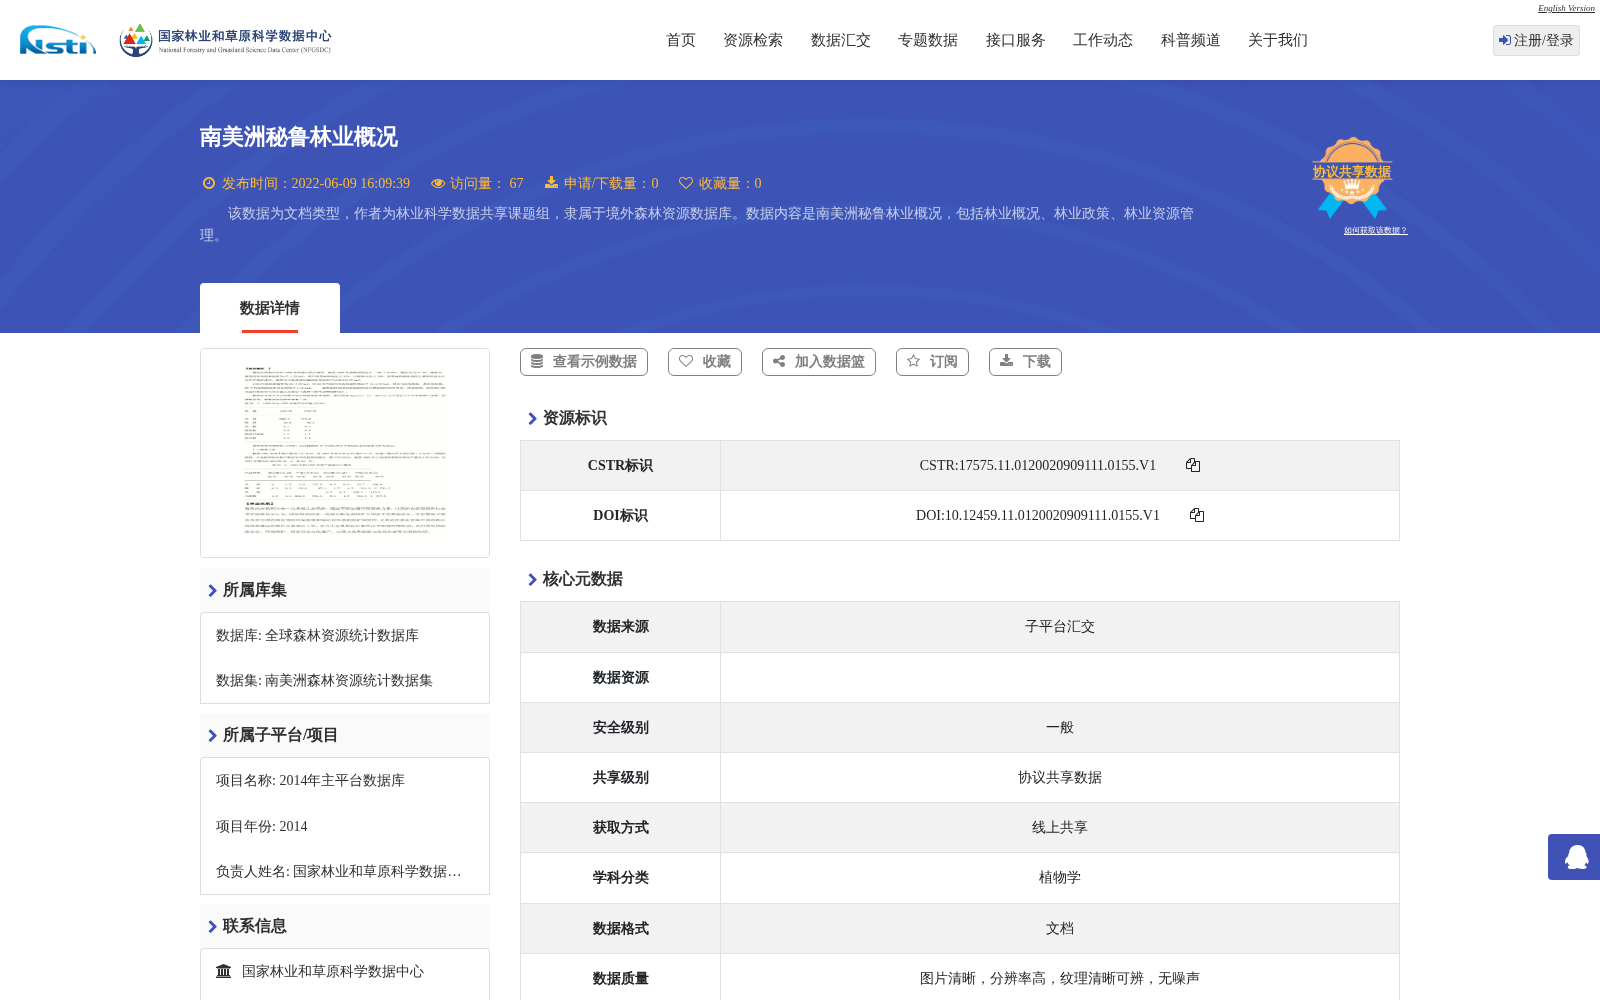This screenshot has height=1000, width=1600.
Task: Collapse the 资源标识 section chevron
Action: [532, 419]
